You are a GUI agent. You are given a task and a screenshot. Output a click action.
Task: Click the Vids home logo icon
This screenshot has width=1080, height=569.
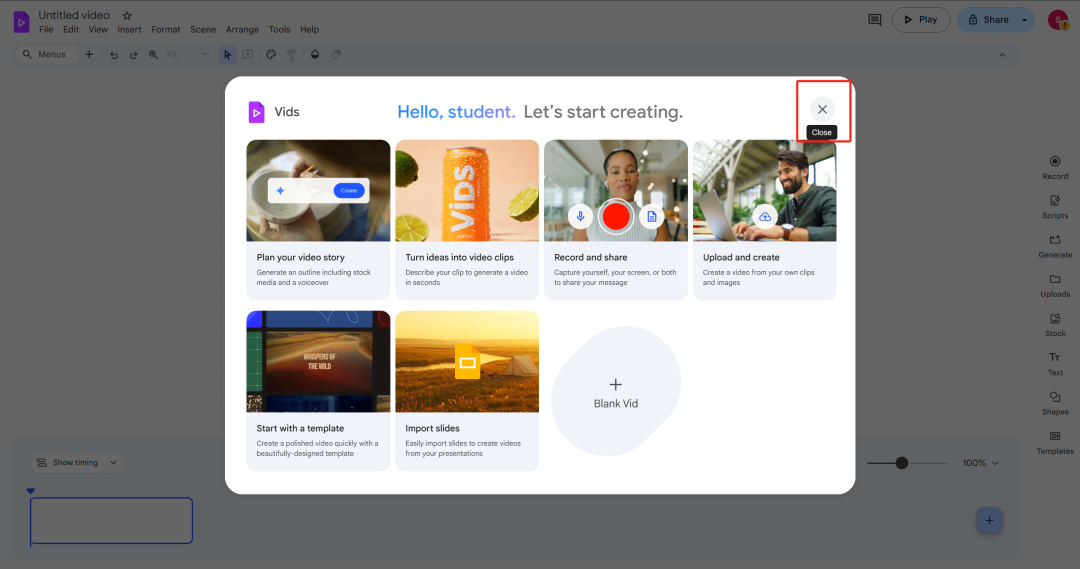coord(21,22)
